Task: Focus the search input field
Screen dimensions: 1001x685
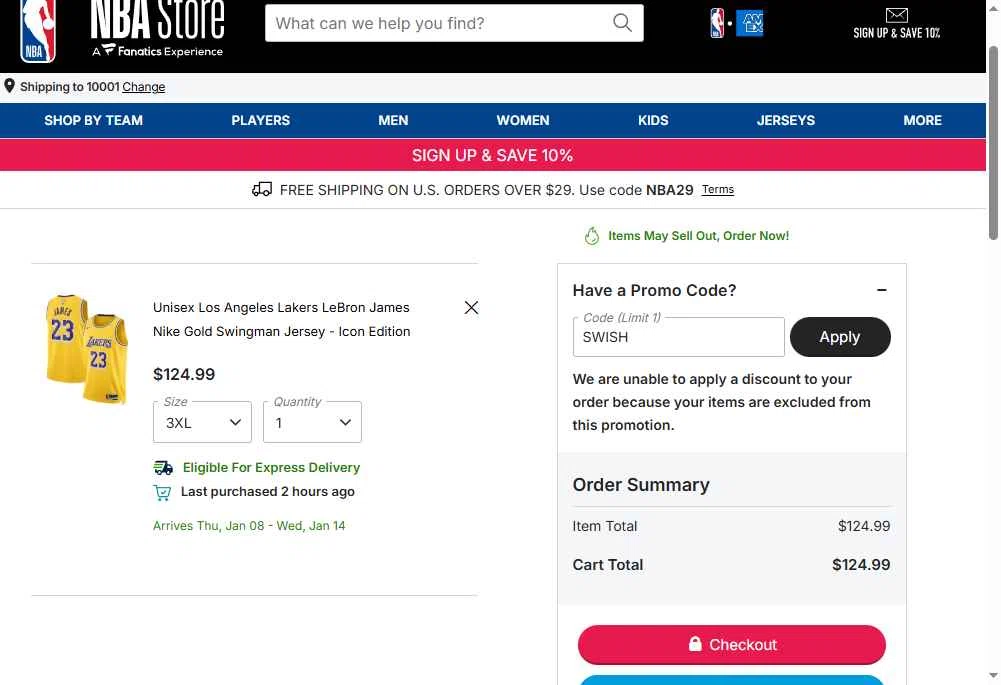Action: pyautogui.click(x=440, y=23)
